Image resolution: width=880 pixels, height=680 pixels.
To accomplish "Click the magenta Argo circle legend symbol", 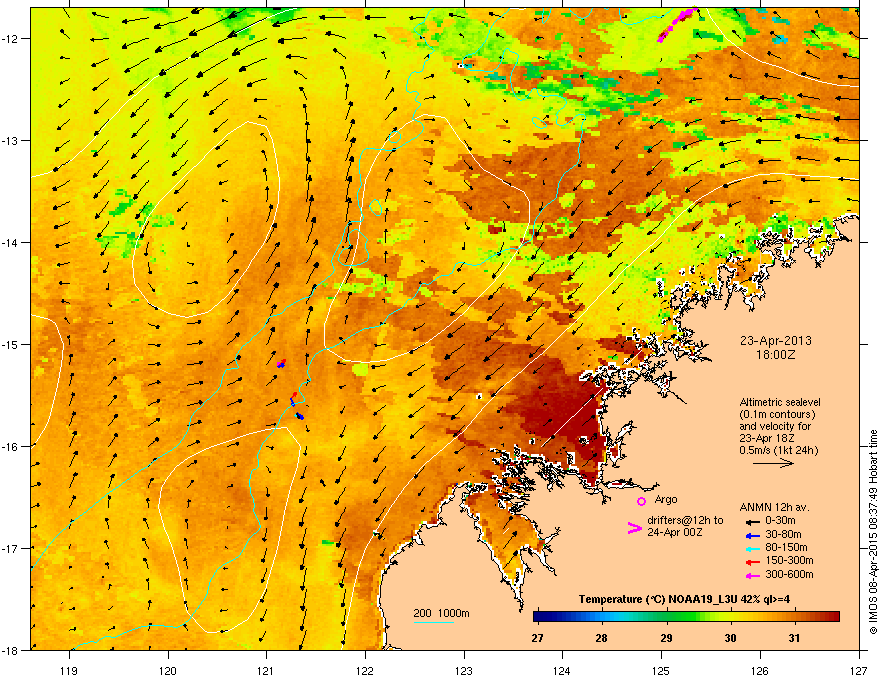I will click(x=641, y=501).
